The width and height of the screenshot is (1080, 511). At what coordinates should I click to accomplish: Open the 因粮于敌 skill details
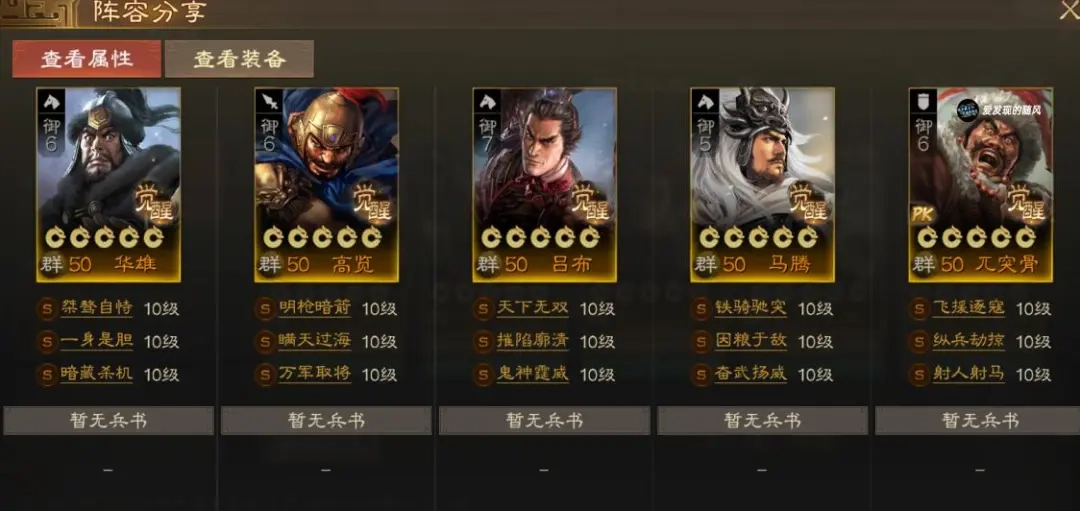tap(750, 341)
